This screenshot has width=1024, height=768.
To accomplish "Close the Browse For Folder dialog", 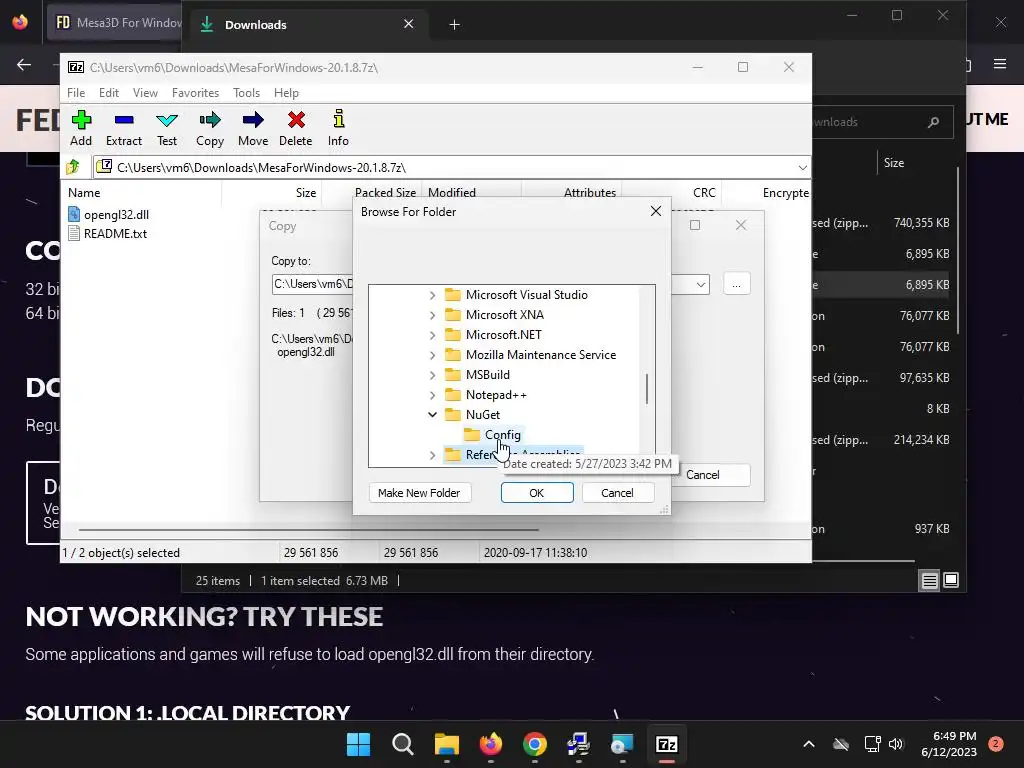I will 656,211.
